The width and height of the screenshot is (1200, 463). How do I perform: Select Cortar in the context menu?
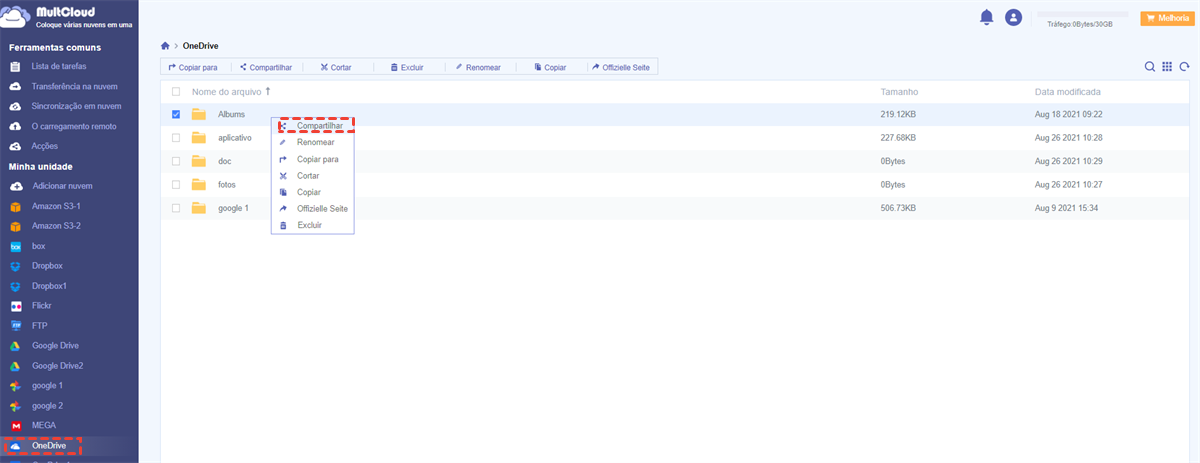(313, 175)
